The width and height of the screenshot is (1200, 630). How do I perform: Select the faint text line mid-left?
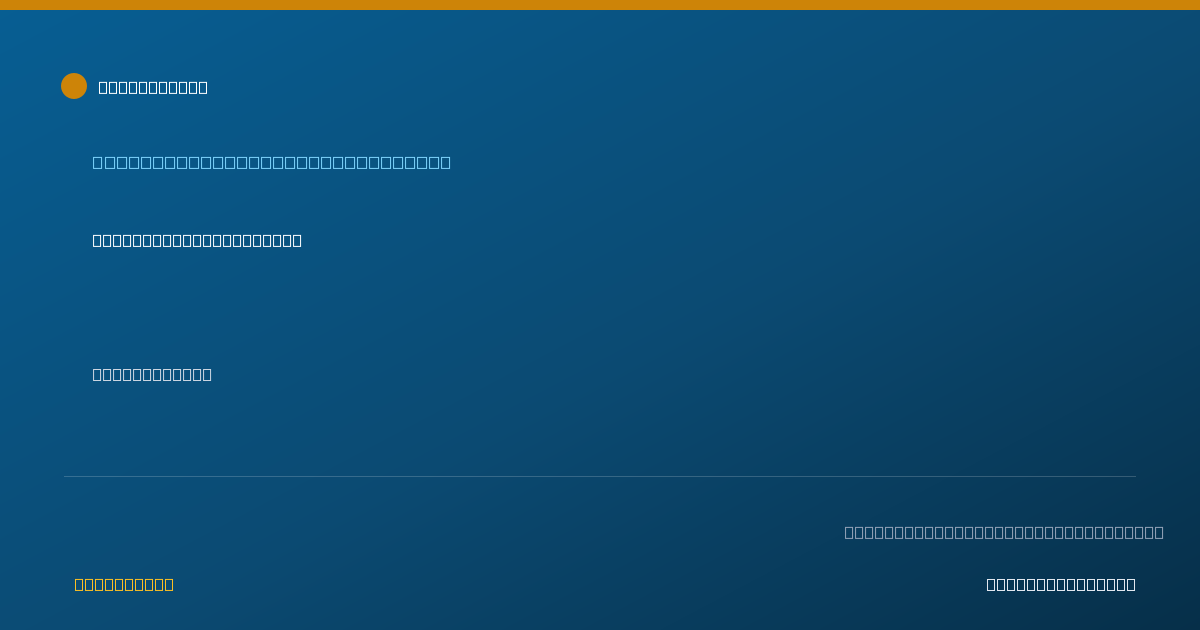(x=152, y=374)
